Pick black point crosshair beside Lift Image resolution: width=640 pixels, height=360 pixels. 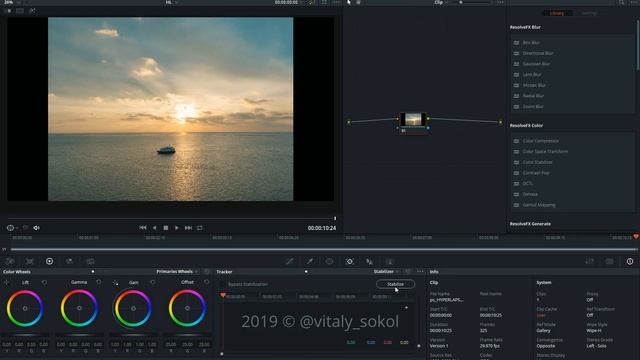[7, 282]
